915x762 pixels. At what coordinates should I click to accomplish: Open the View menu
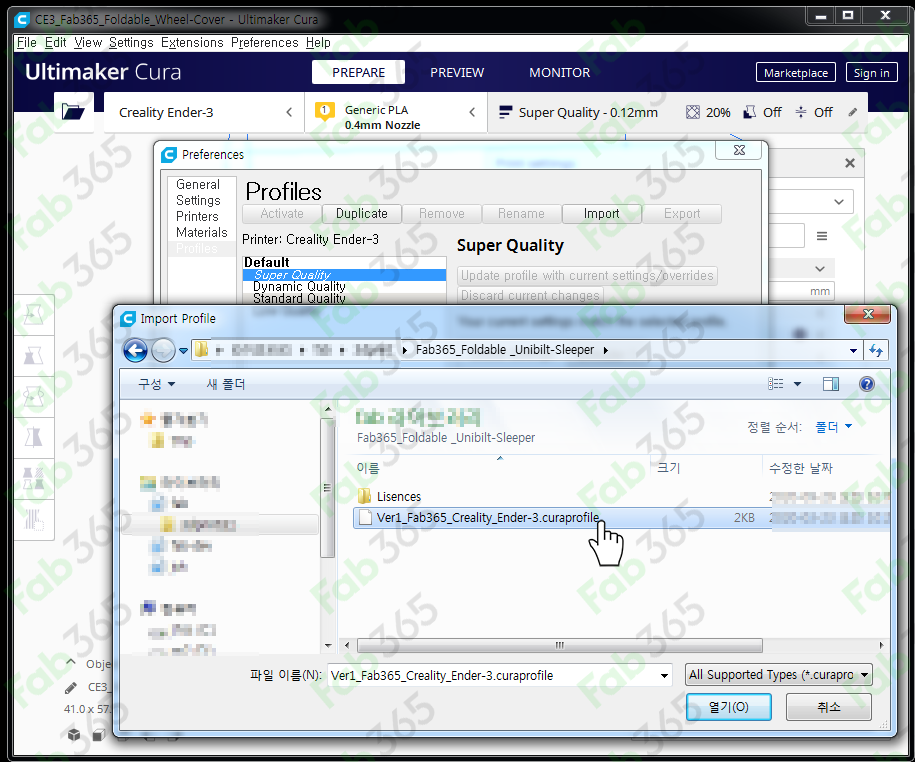coord(88,43)
